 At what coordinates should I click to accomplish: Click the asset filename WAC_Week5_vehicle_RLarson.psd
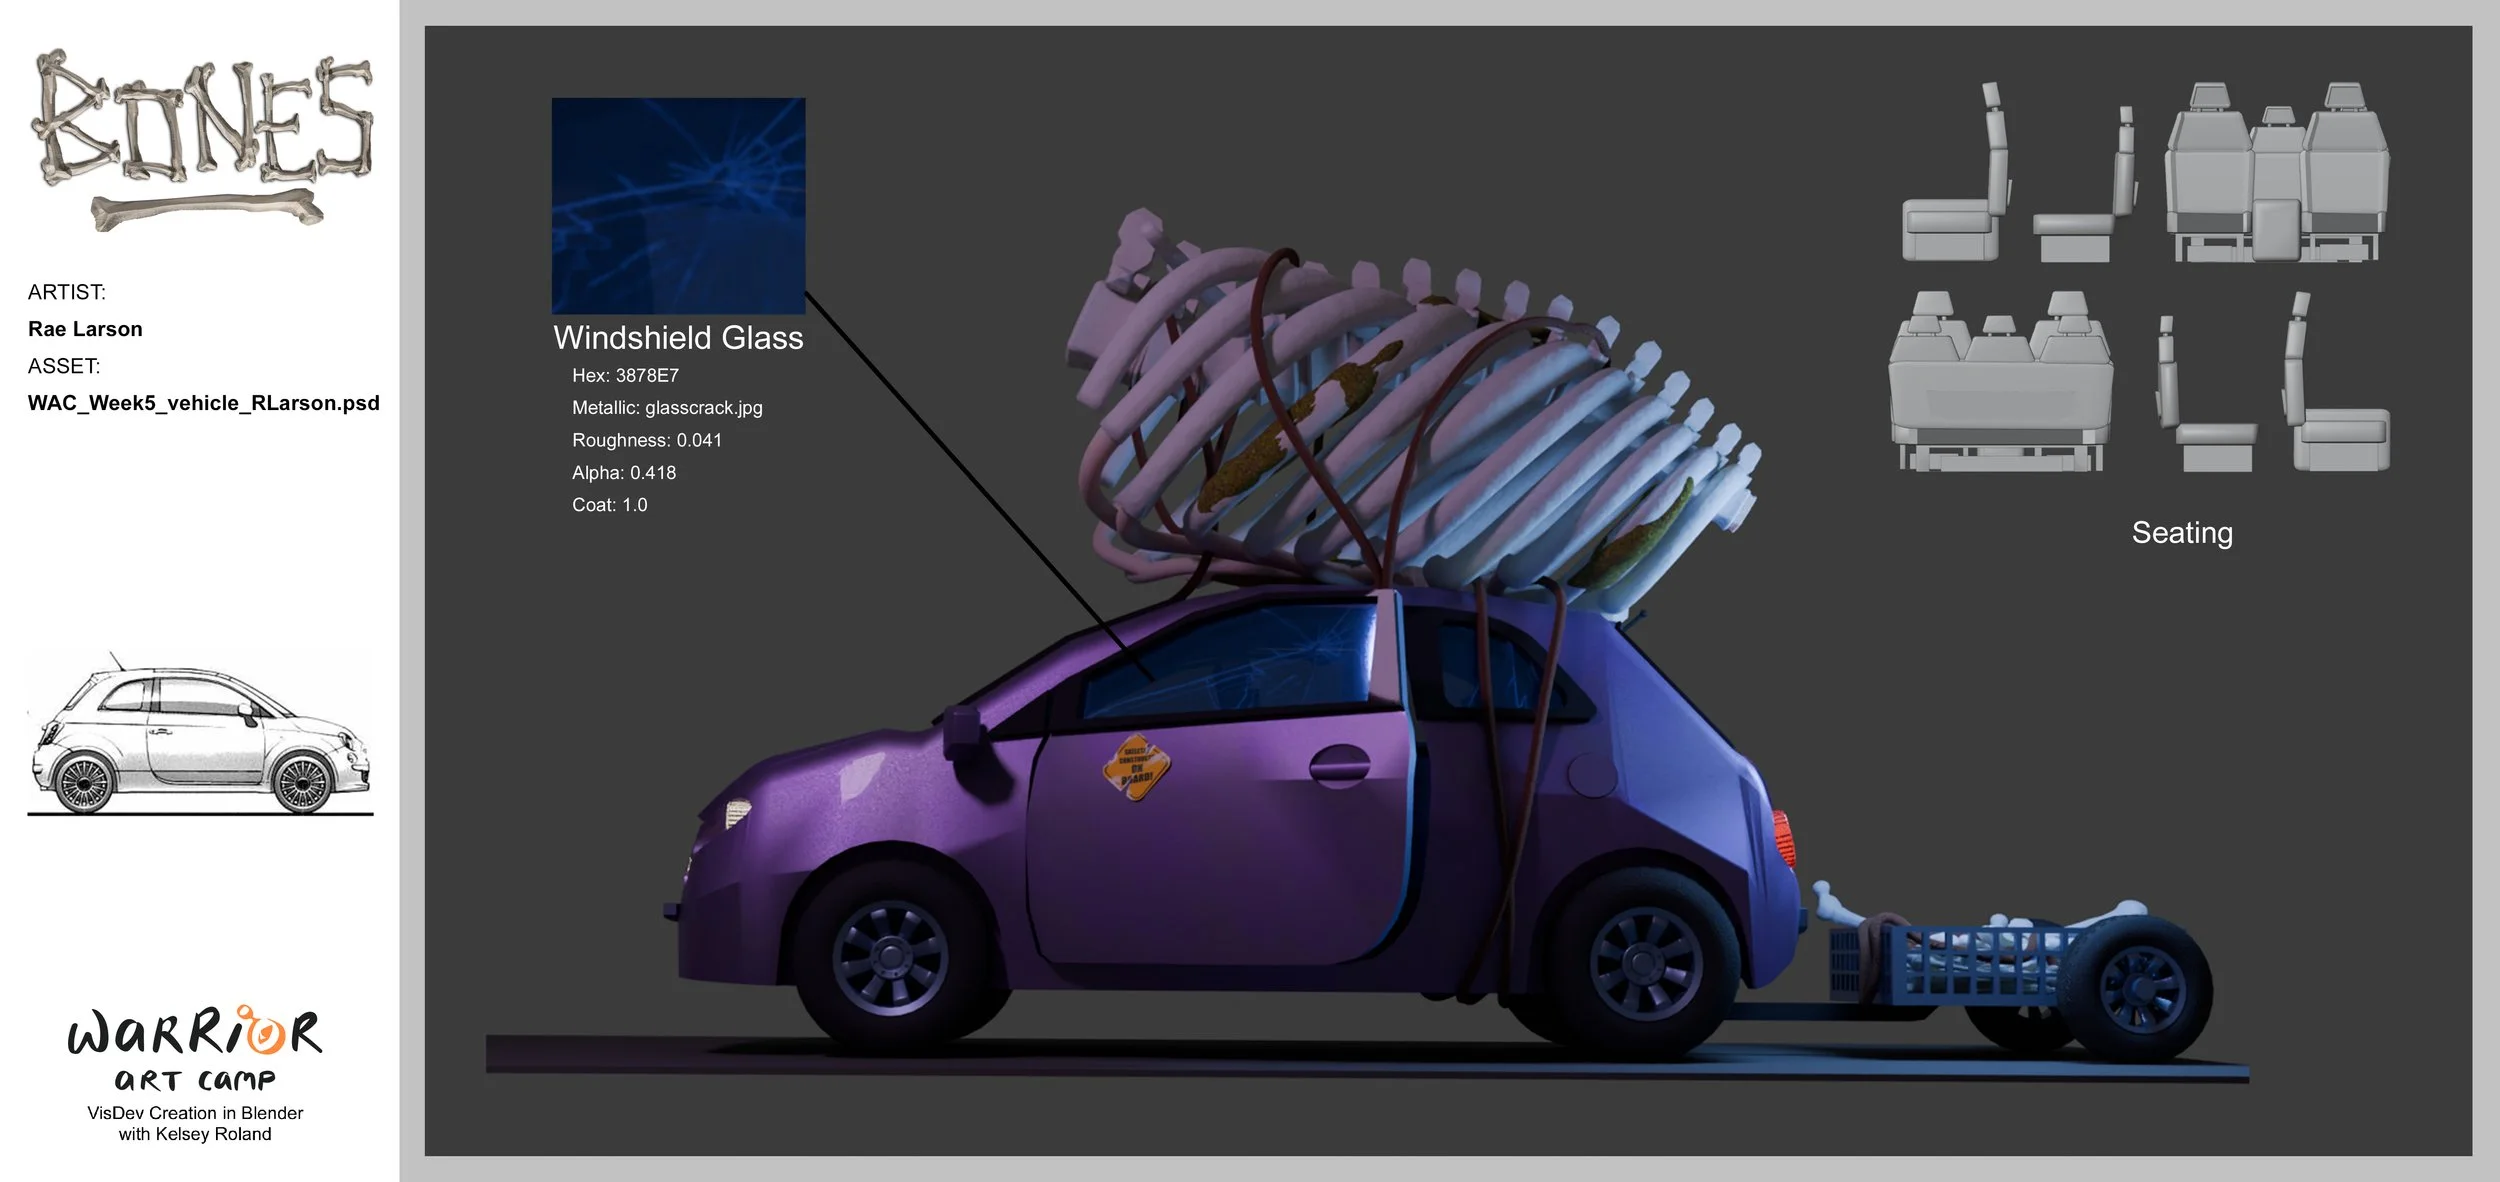coord(204,403)
